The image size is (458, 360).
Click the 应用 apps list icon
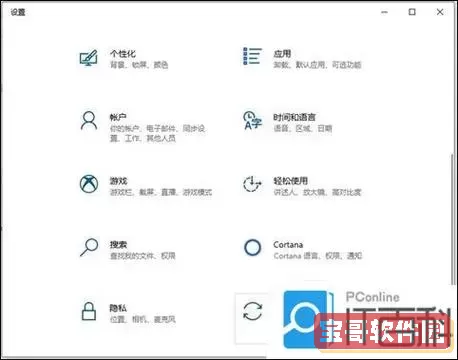click(252, 56)
